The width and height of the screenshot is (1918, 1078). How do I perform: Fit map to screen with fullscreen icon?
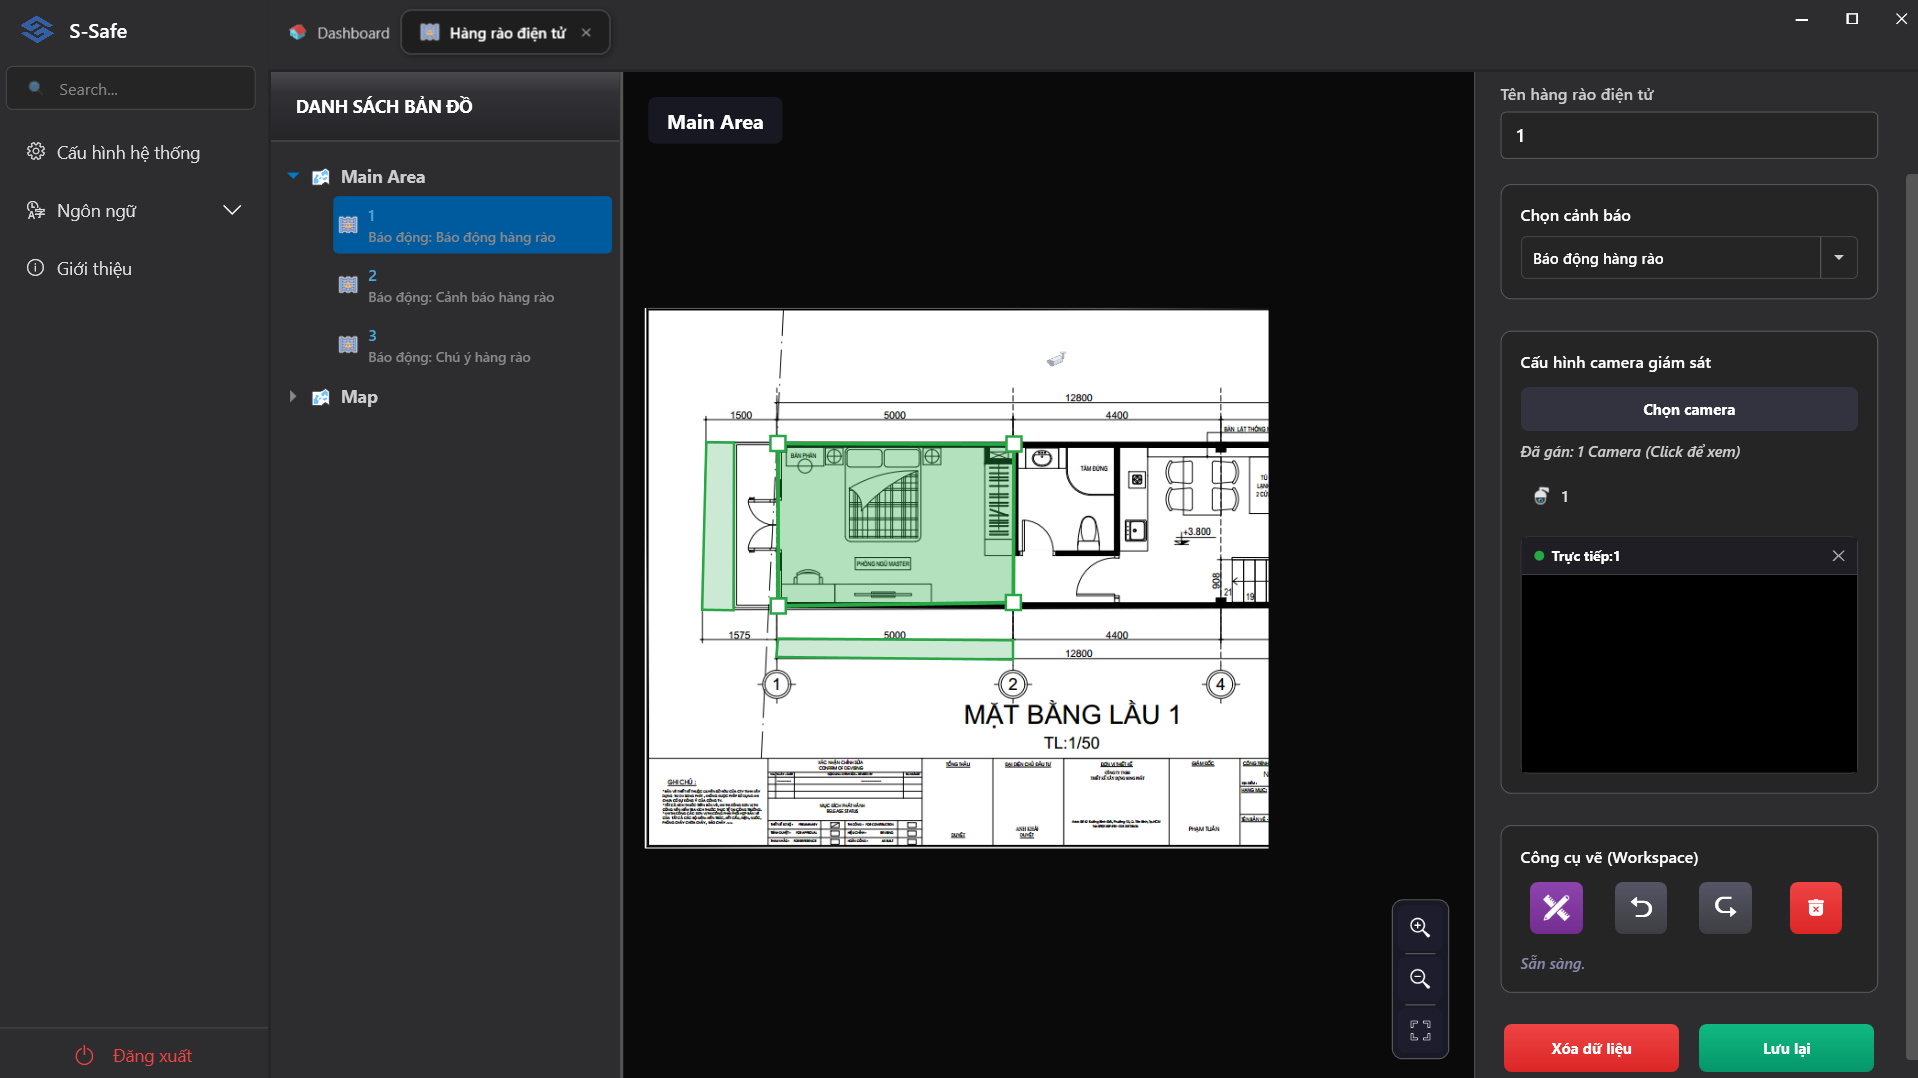[1420, 1031]
